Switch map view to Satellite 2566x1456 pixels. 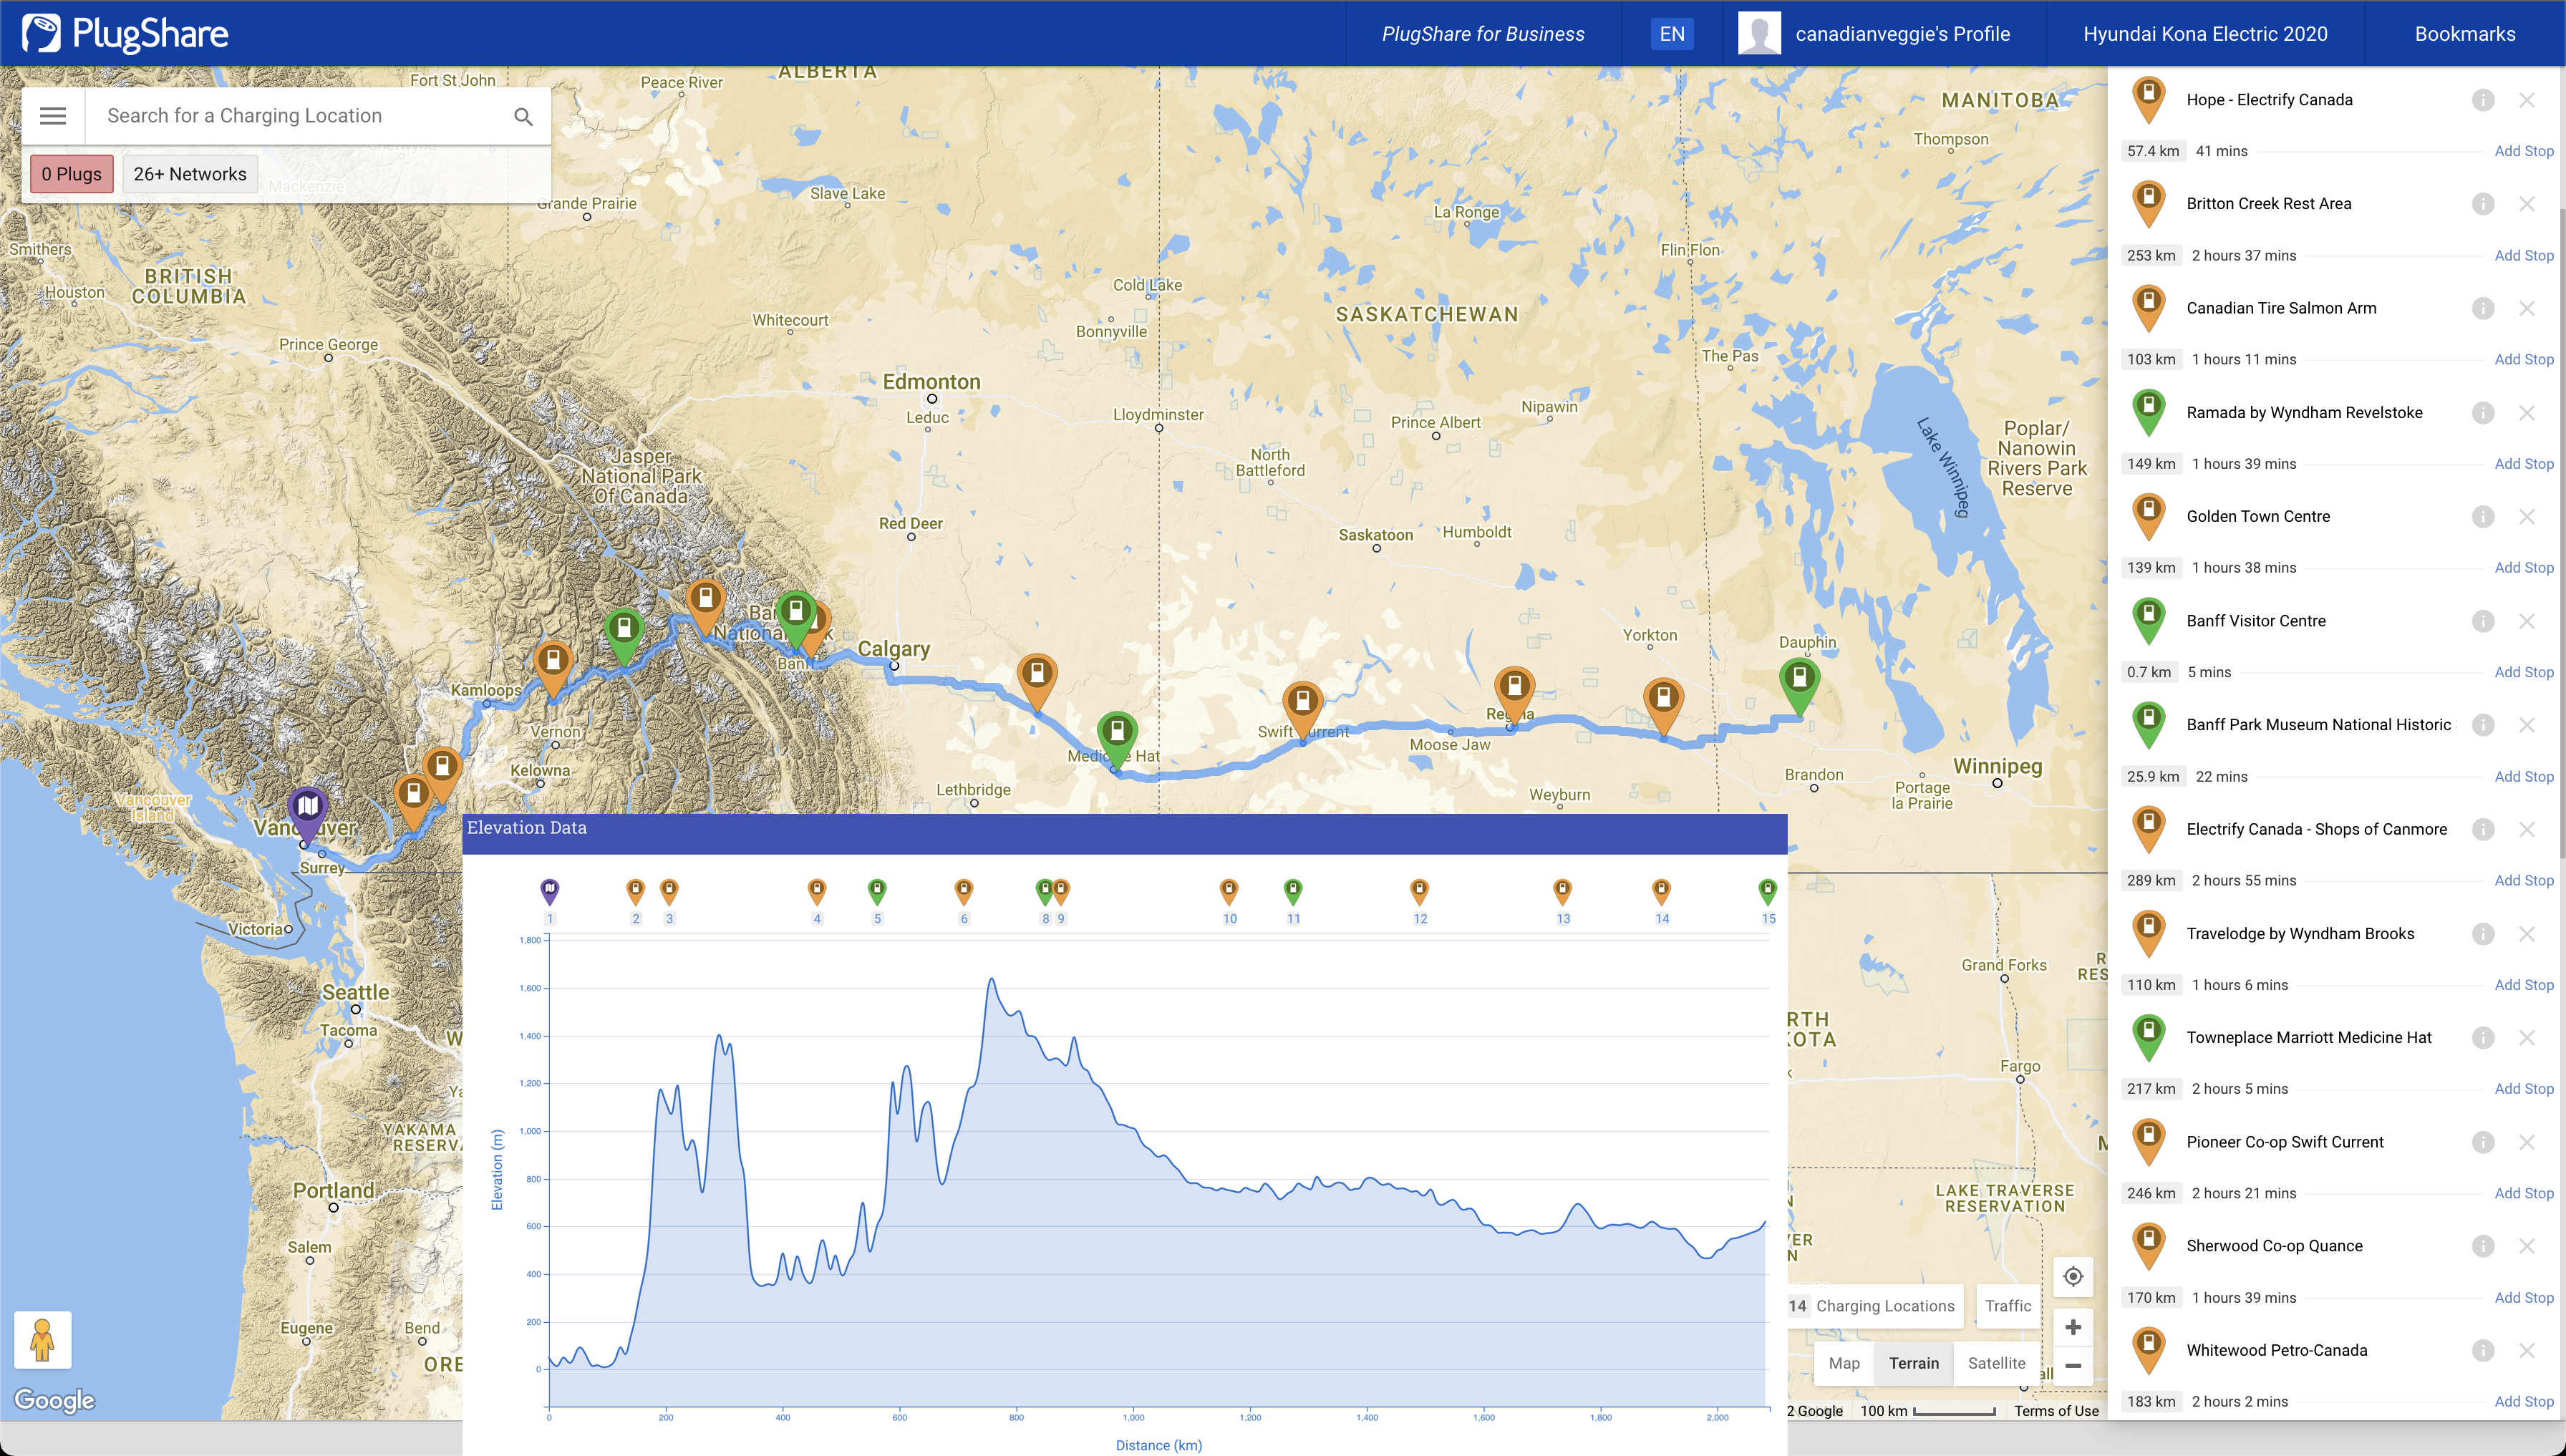[x=1996, y=1363]
